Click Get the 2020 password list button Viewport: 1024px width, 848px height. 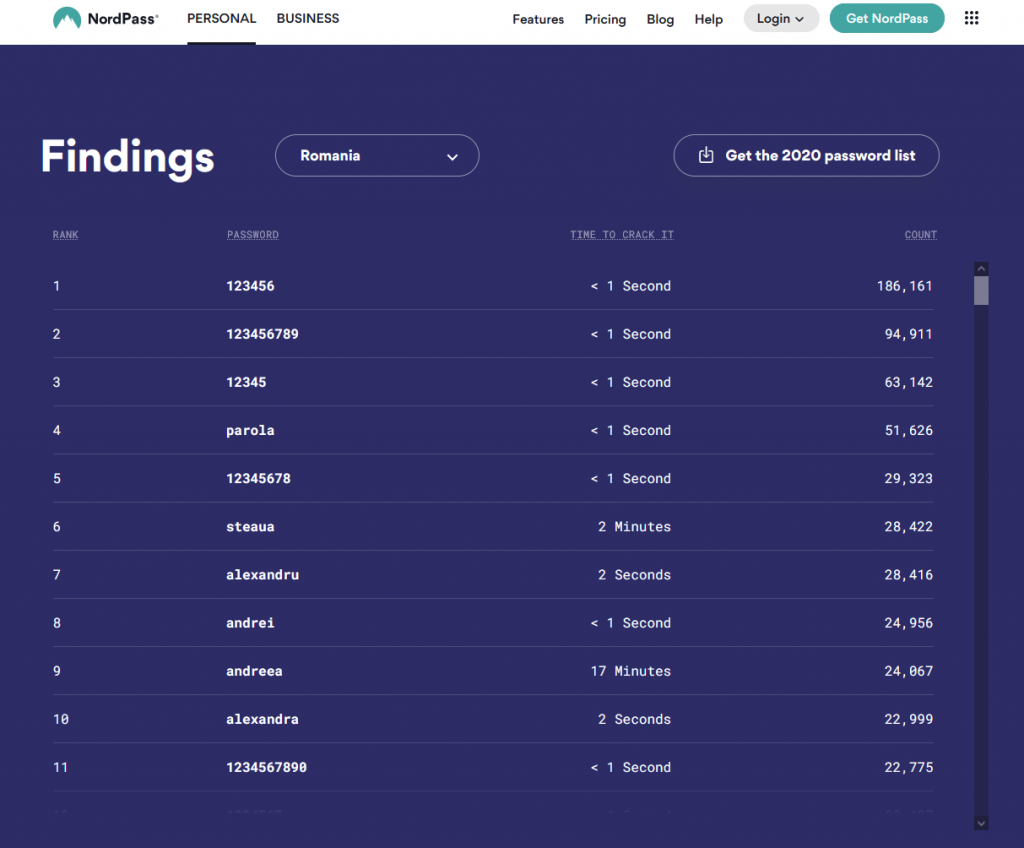pos(806,156)
